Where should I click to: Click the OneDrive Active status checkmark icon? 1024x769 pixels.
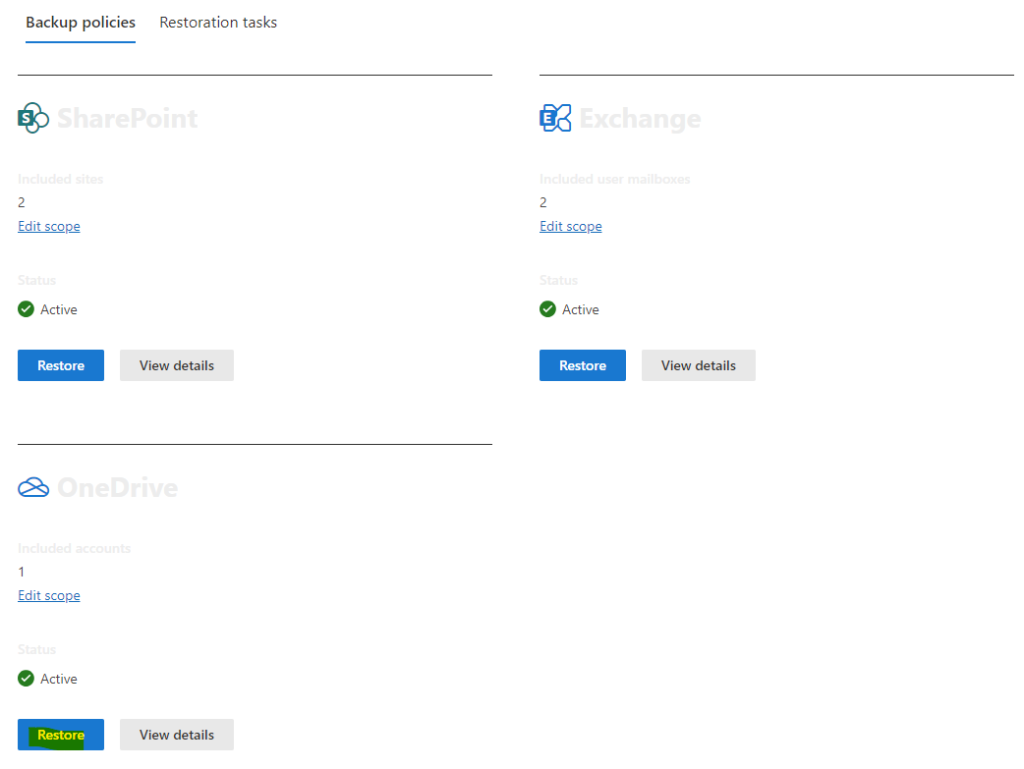26,678
